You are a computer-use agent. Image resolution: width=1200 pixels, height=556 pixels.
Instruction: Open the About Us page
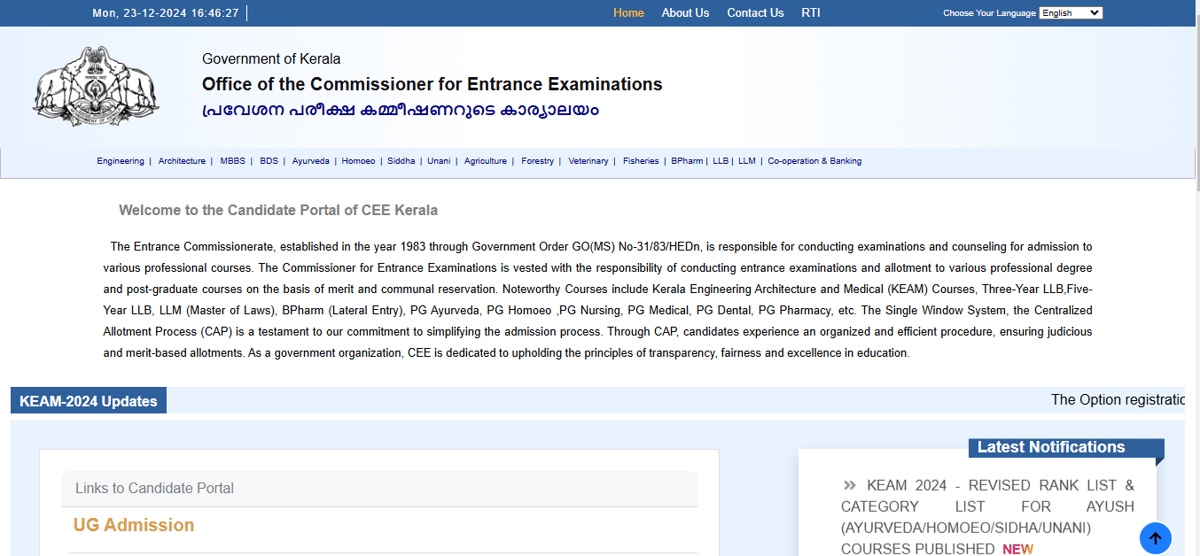point(685,13)
